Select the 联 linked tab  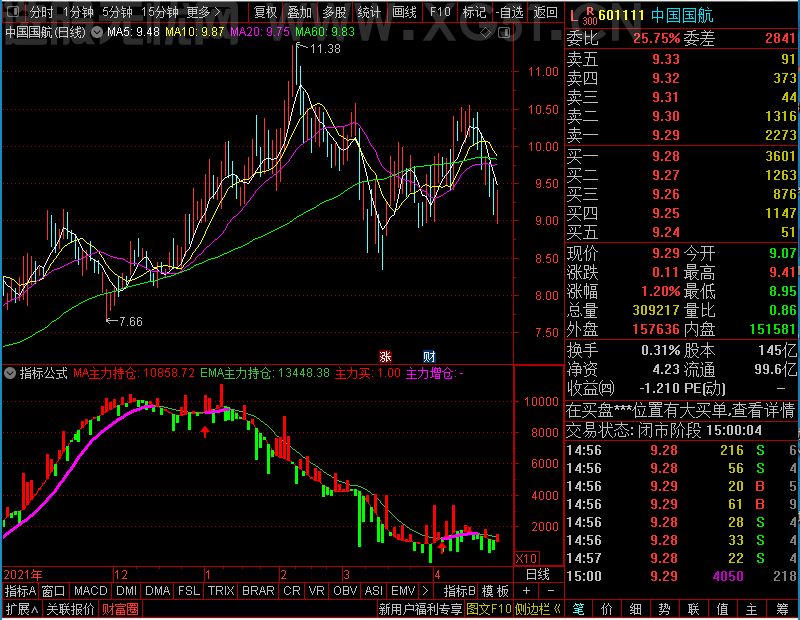point(693,609)
